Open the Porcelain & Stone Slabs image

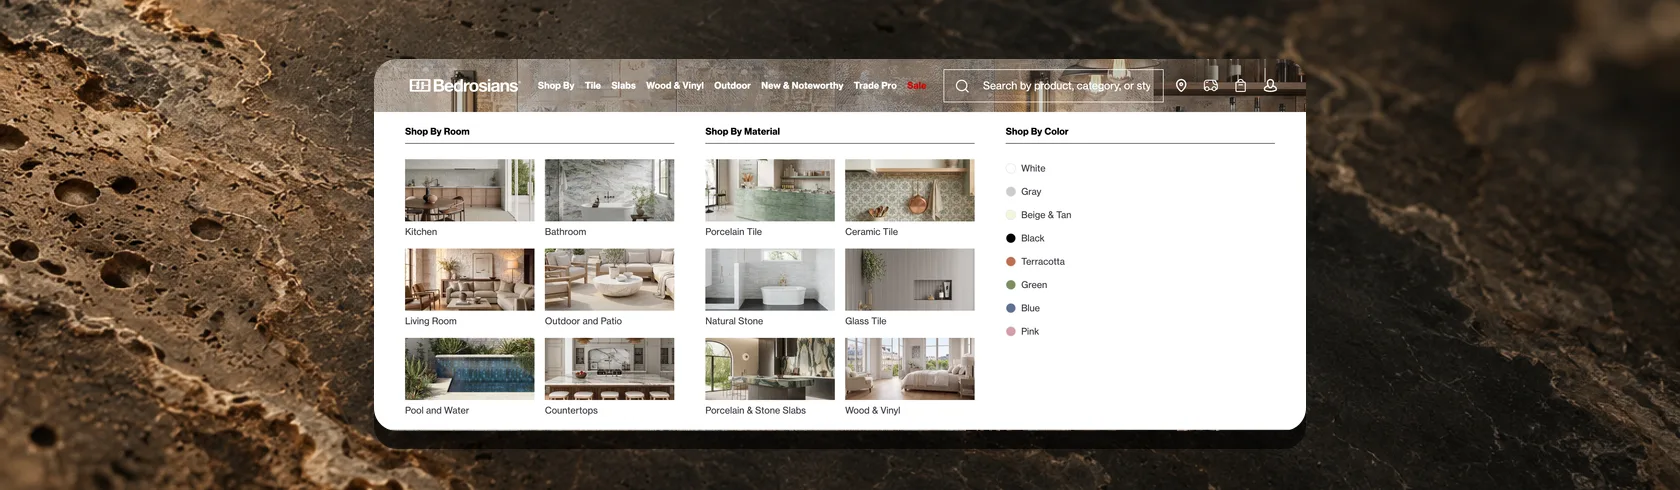click(x=770, y=369)
